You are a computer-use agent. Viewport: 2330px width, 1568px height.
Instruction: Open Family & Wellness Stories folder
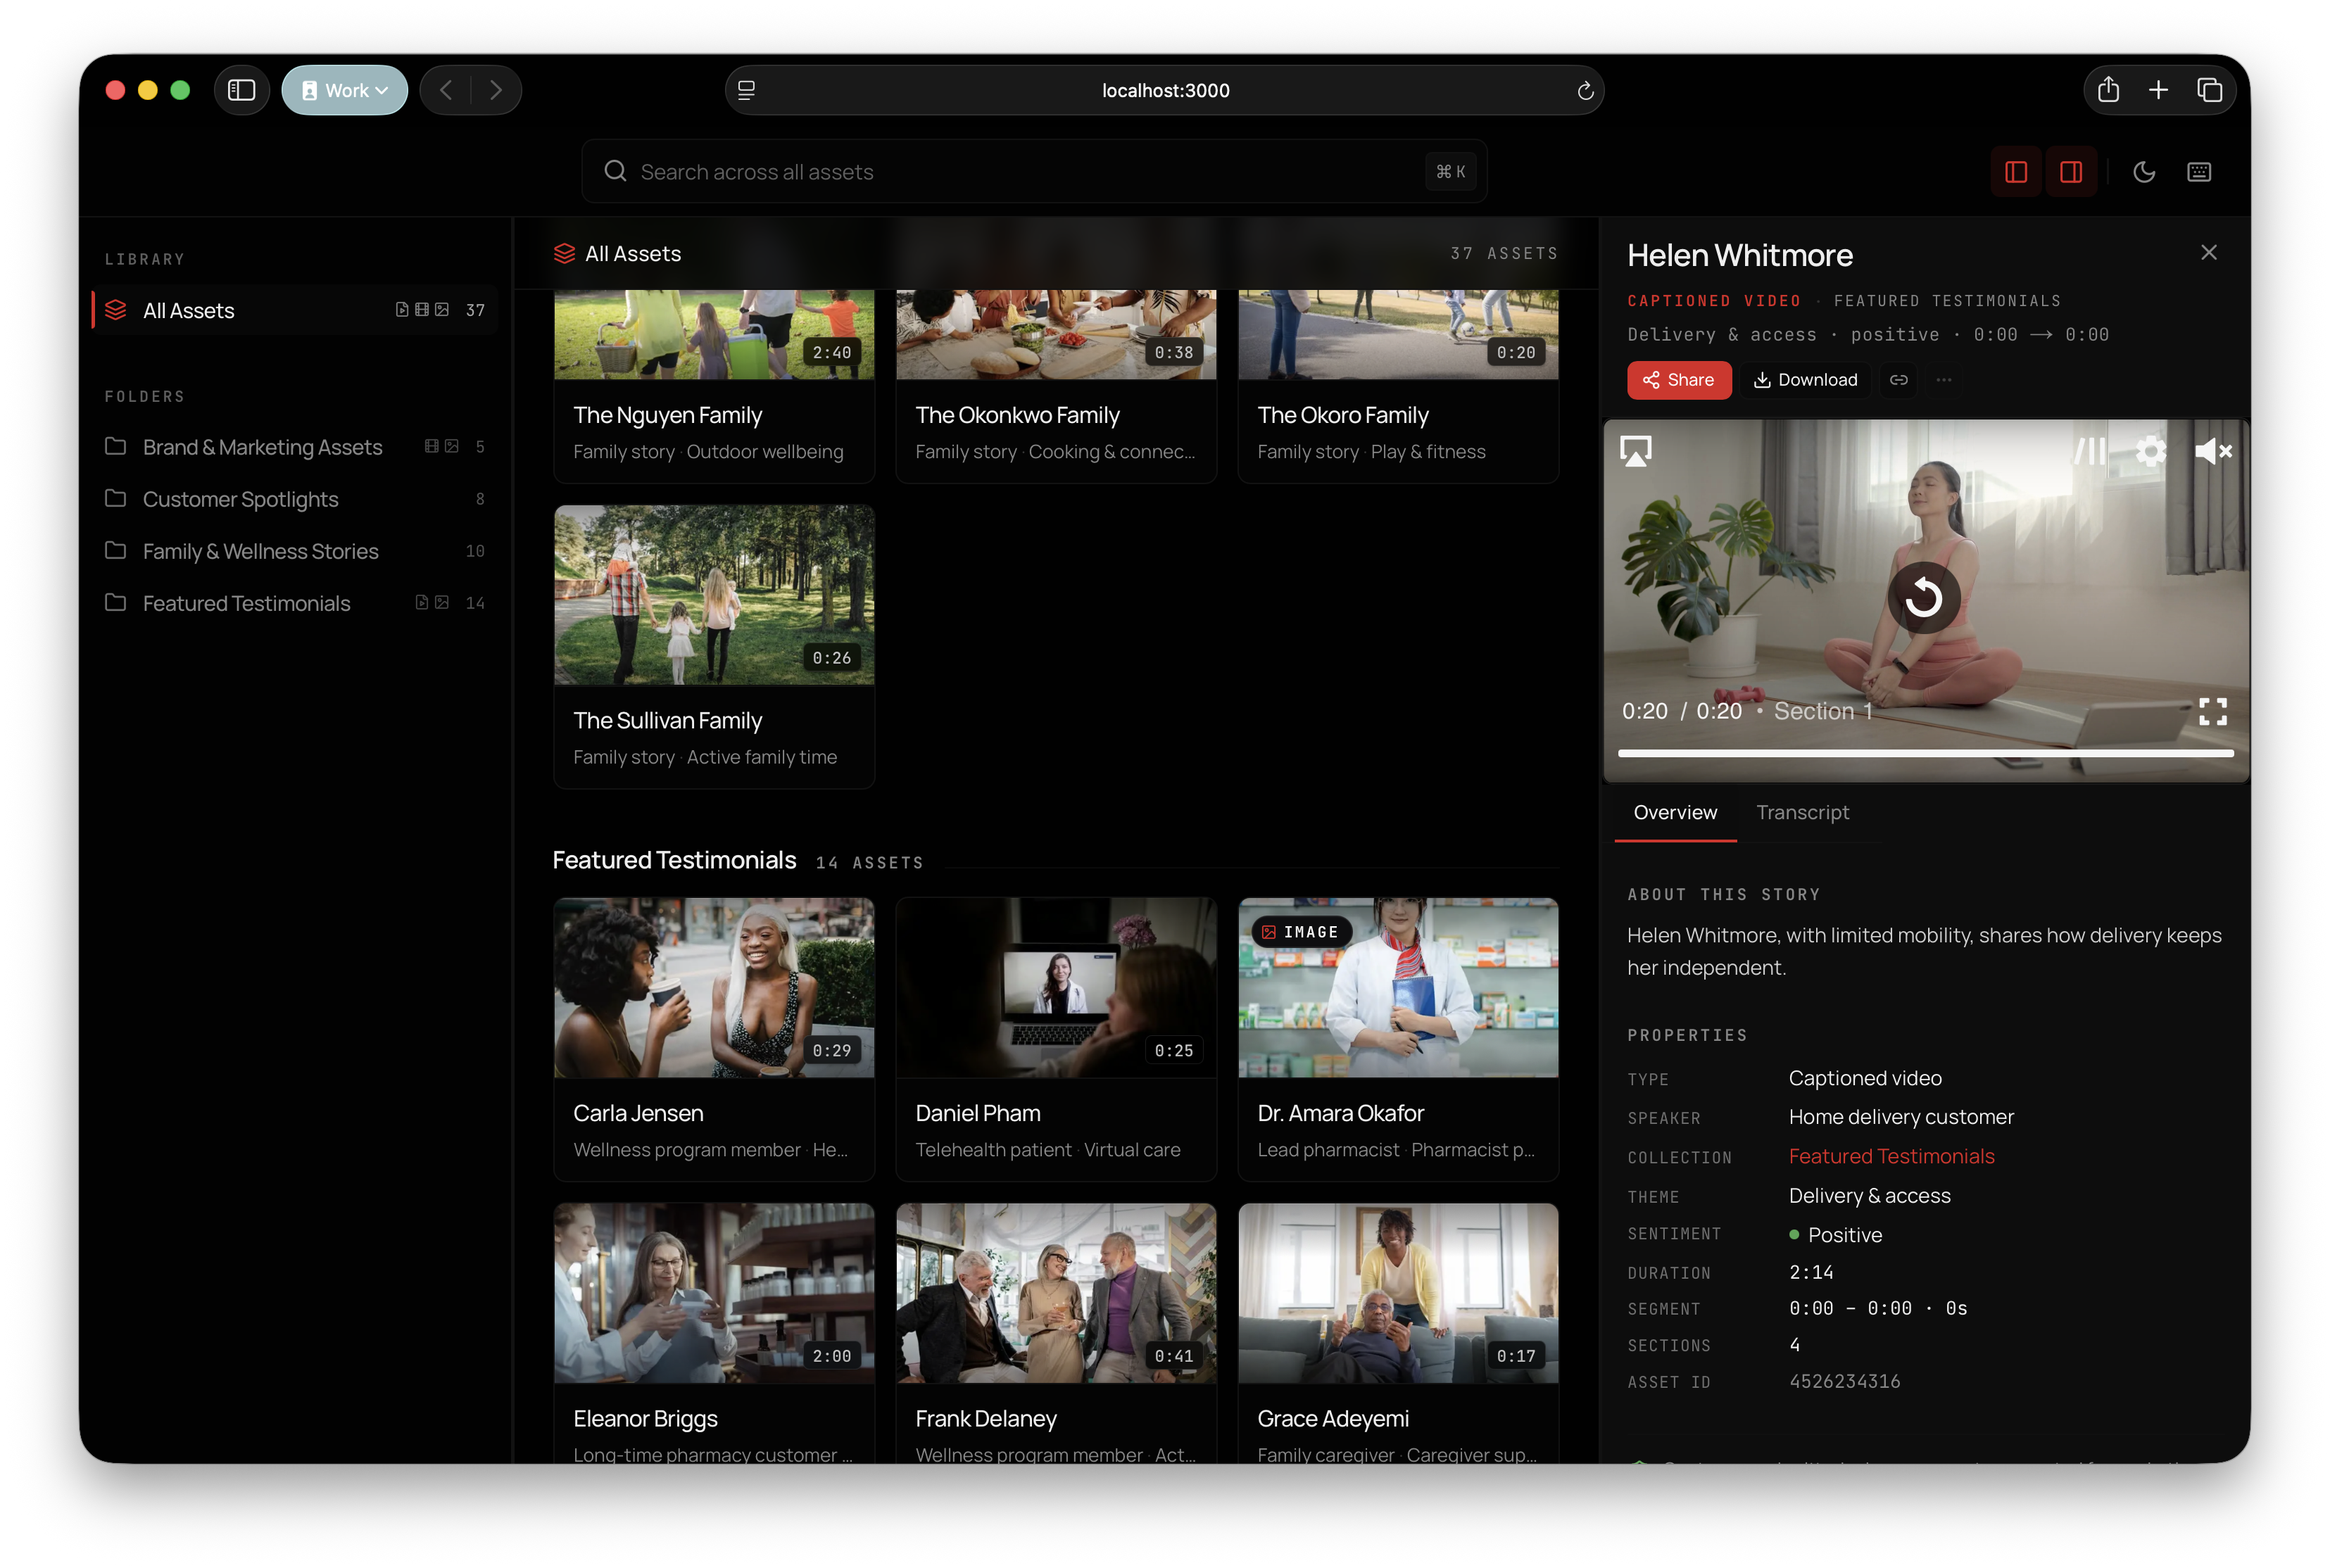click(x=295, y=551)
